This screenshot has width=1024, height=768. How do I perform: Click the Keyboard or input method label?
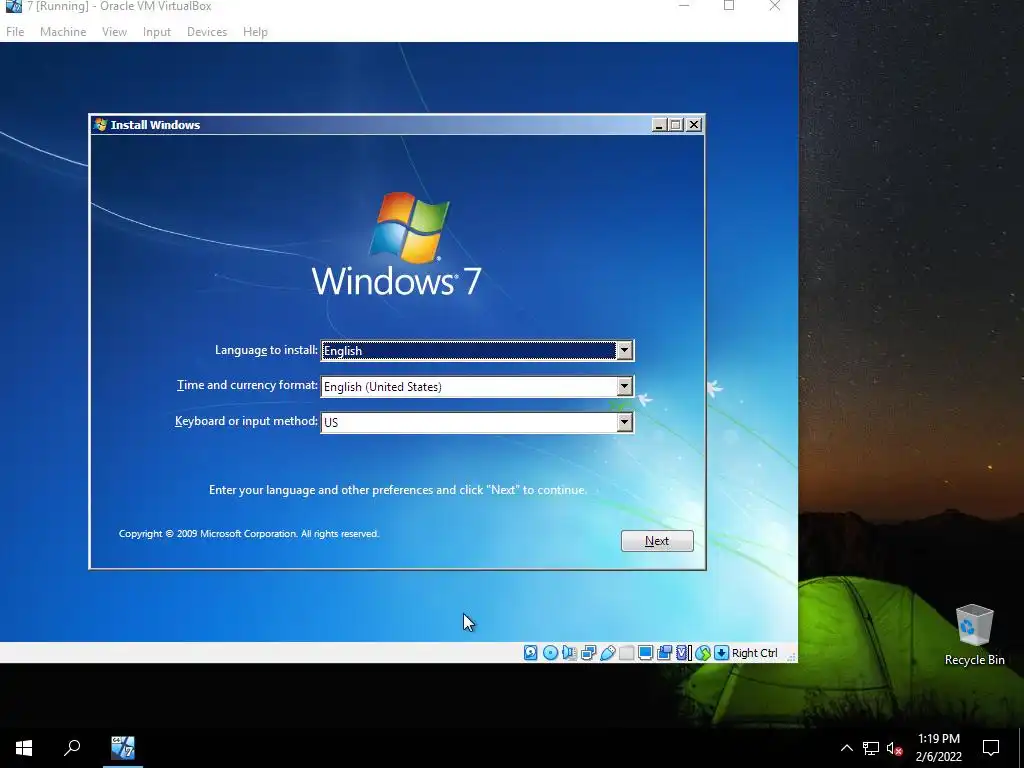click(246, 421)
